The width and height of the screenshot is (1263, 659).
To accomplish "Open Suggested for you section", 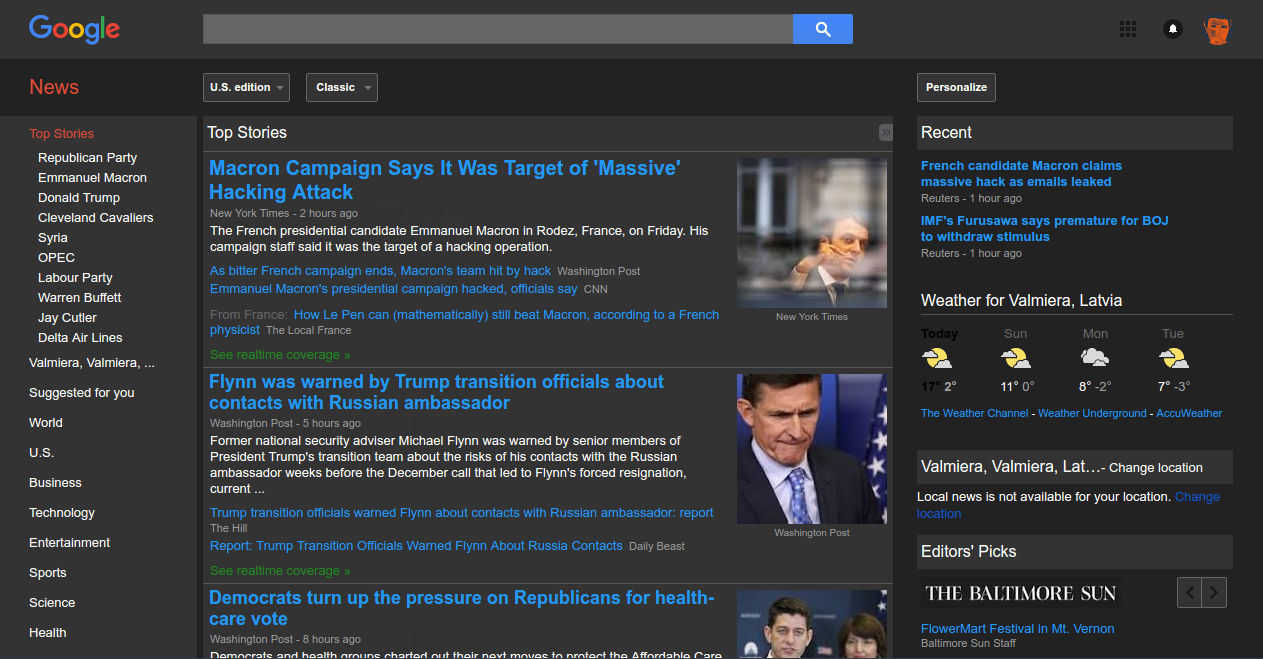I will pos(81,392).
